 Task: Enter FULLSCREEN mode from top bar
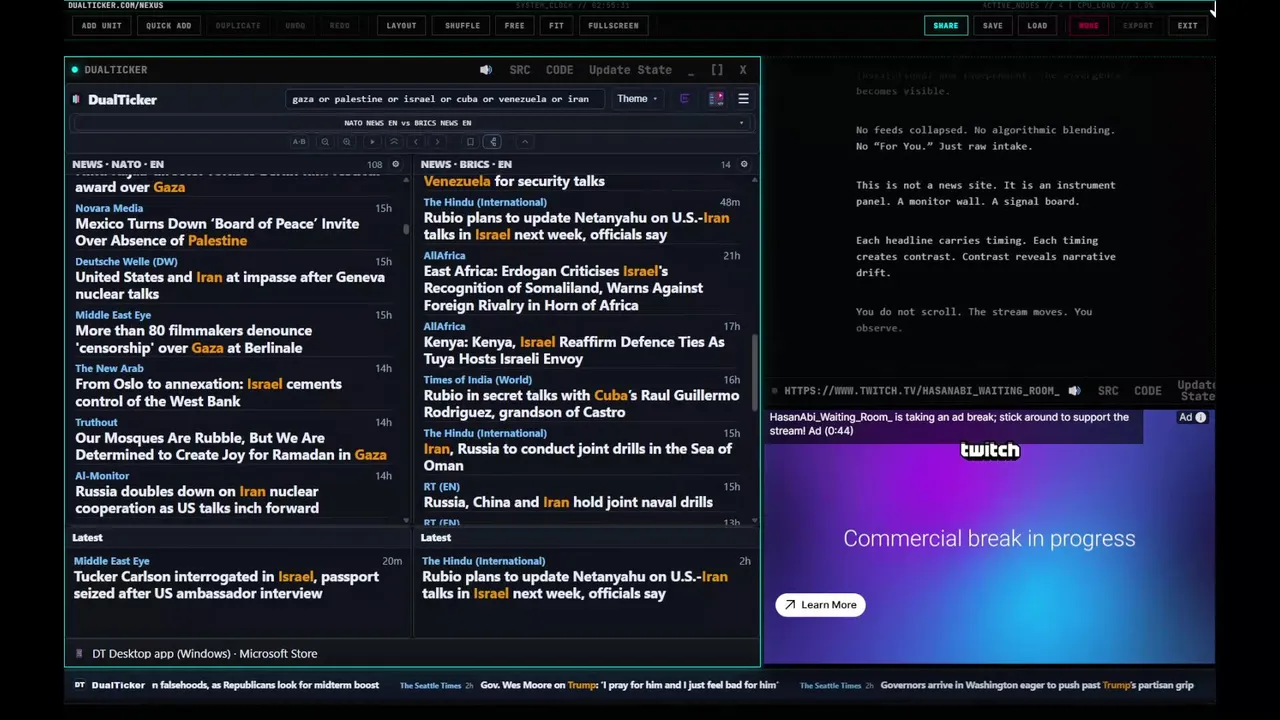click(x=613, y=26)
